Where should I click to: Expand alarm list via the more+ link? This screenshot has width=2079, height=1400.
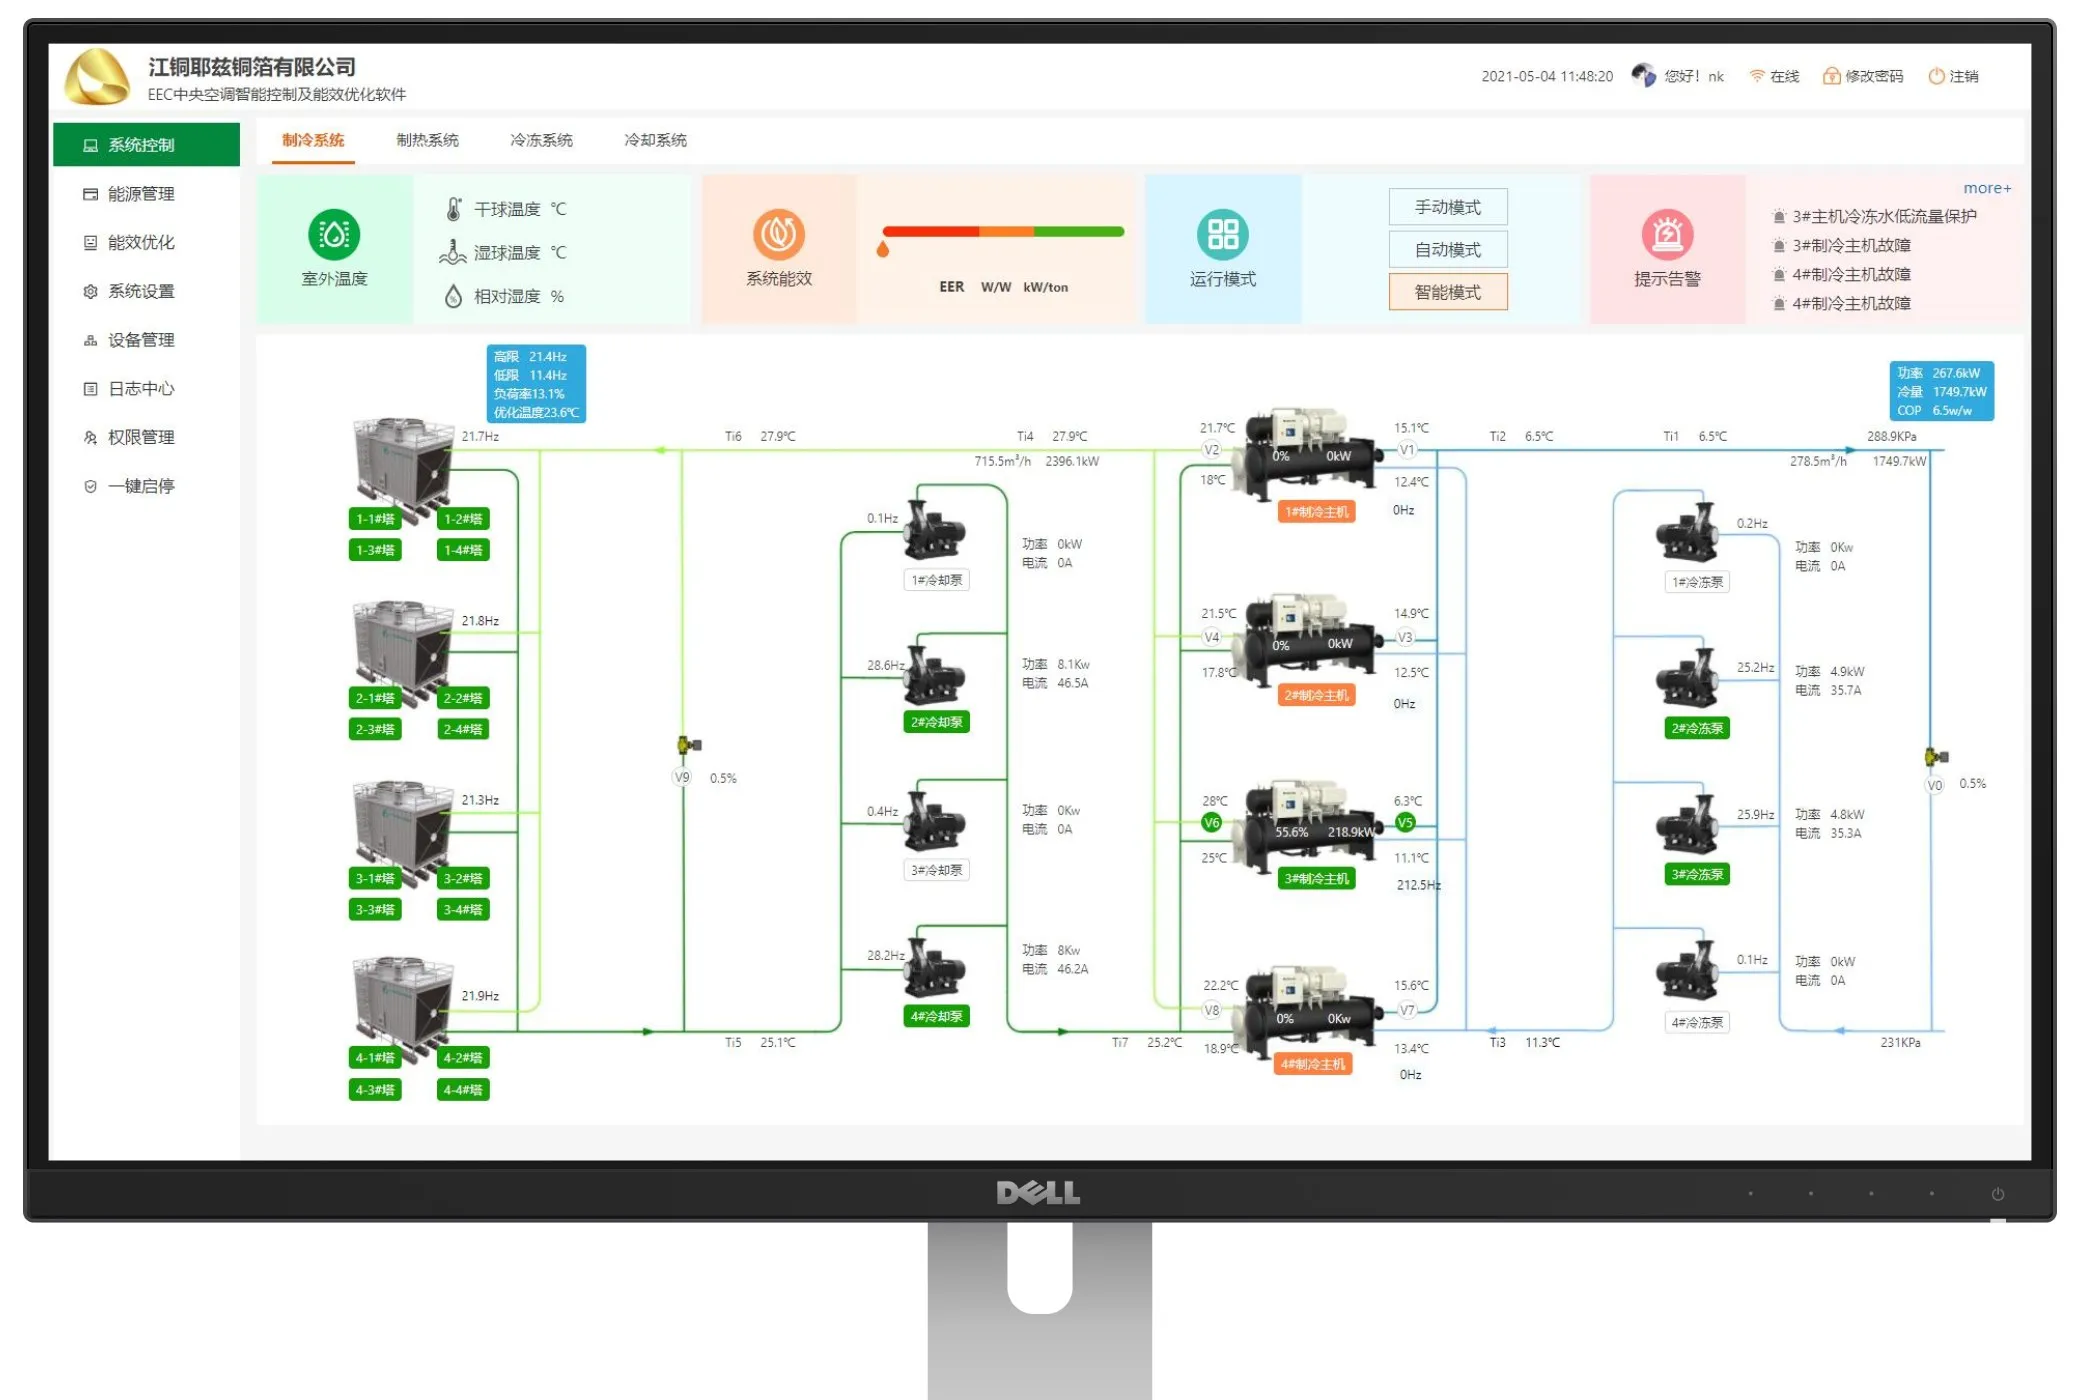[x=1988, y=188]
